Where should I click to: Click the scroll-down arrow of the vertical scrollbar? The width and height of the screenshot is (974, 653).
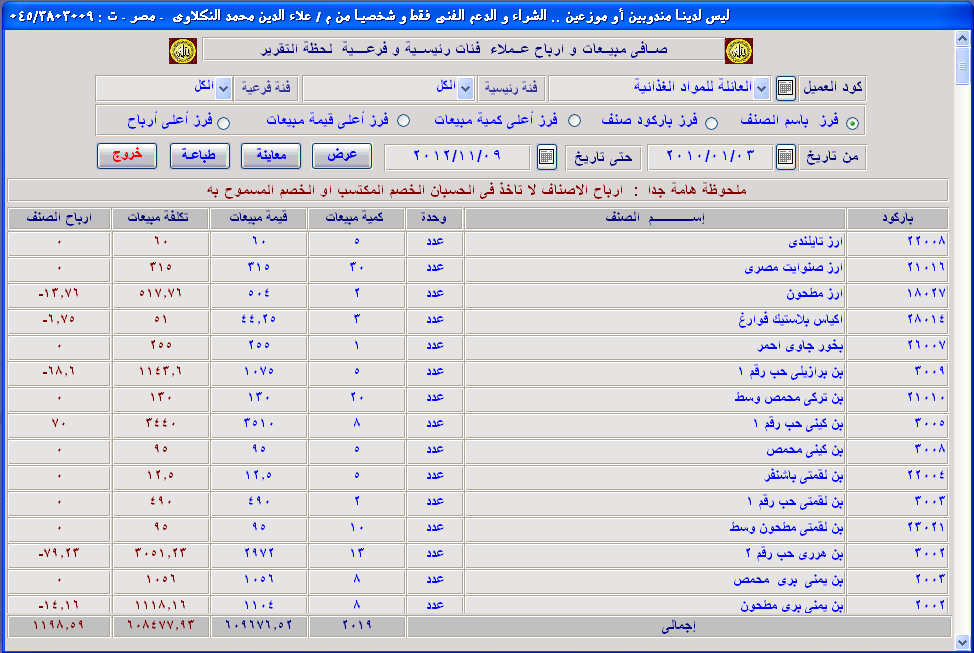(962, 641)
